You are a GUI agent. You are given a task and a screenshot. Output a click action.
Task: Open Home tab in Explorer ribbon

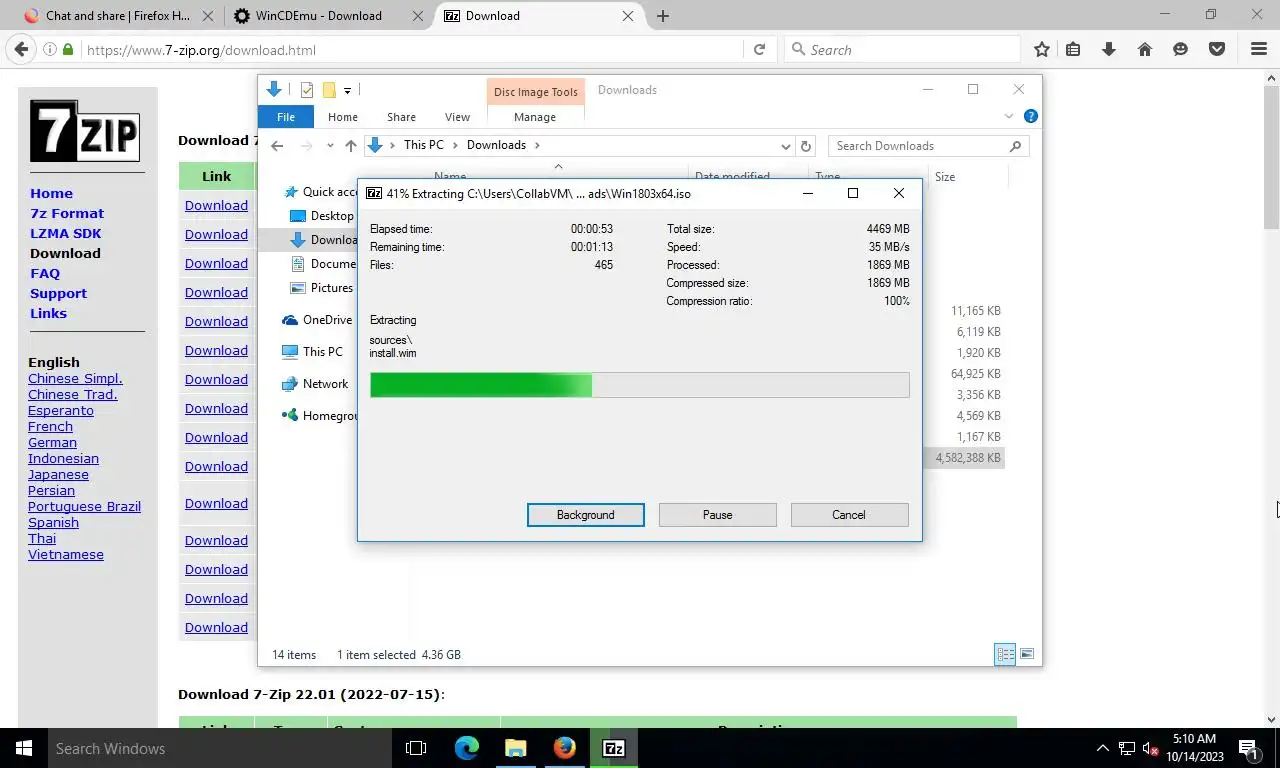coord(343,117)
